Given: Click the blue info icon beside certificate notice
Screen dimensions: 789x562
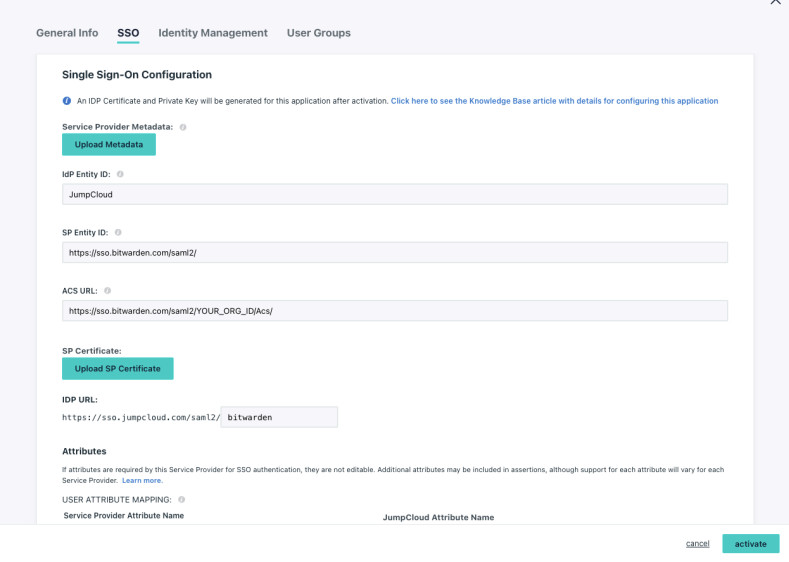Looking at the screenshot, I should [67, 101].
